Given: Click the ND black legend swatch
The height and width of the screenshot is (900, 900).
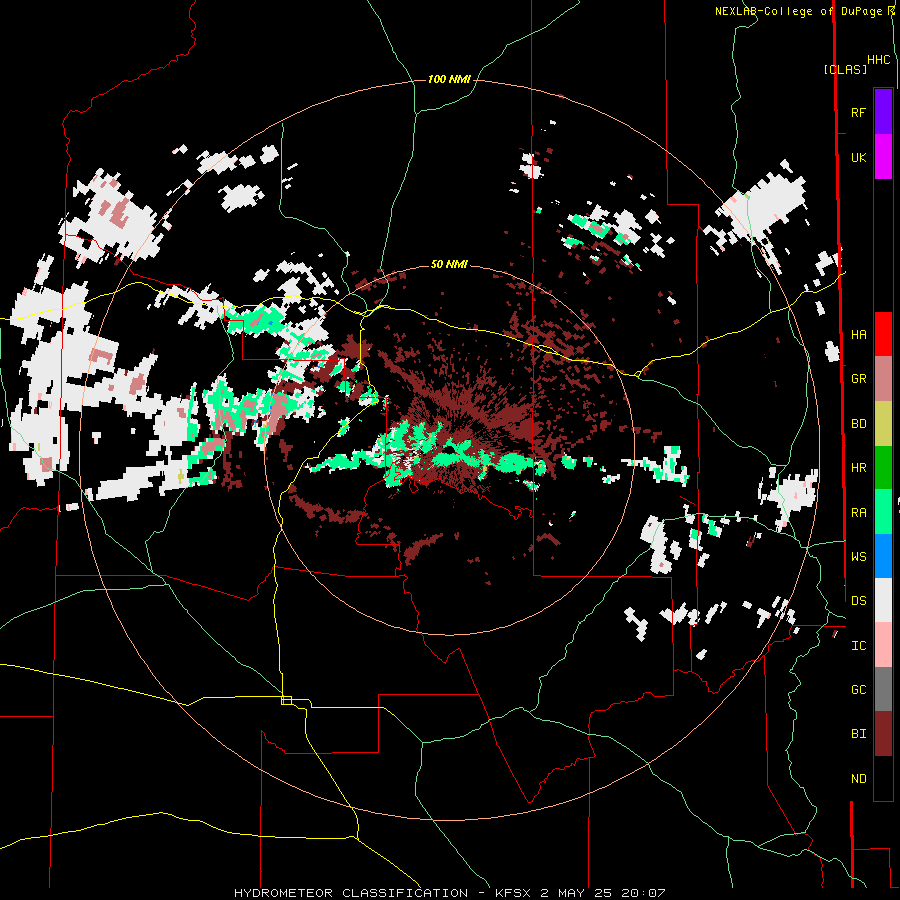Looking at the screenshot, I should click(x=883, y=778).
